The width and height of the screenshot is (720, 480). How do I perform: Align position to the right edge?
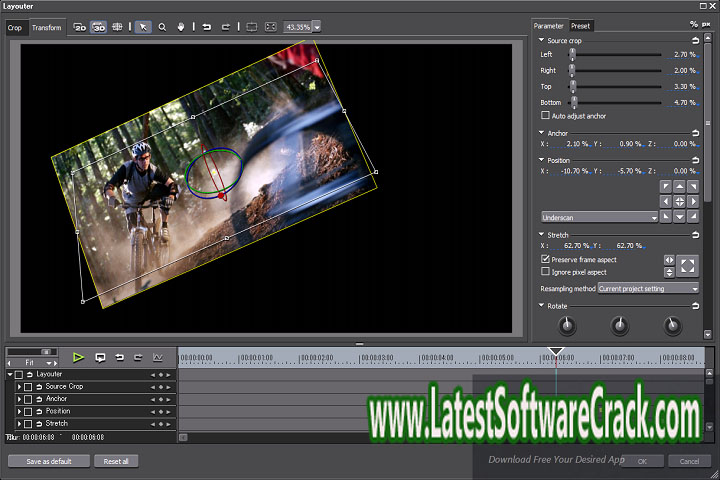click(693, 201)
